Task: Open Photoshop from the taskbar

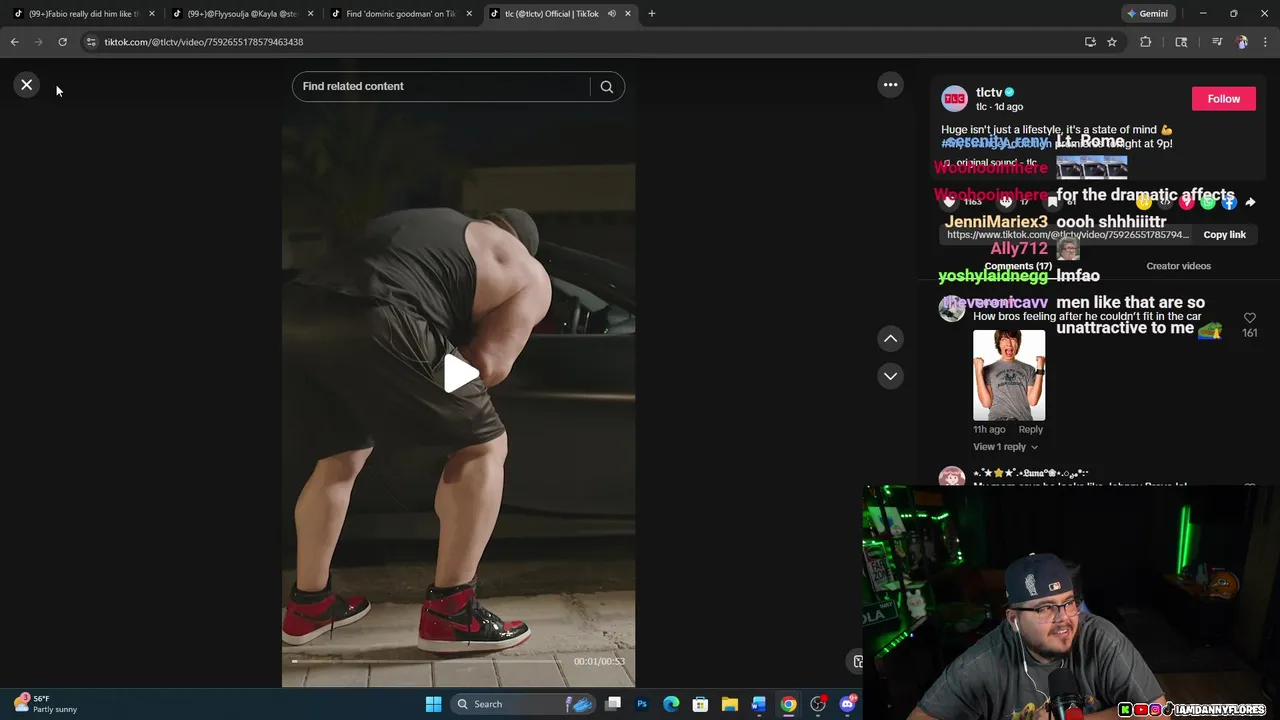Action: 642,704
